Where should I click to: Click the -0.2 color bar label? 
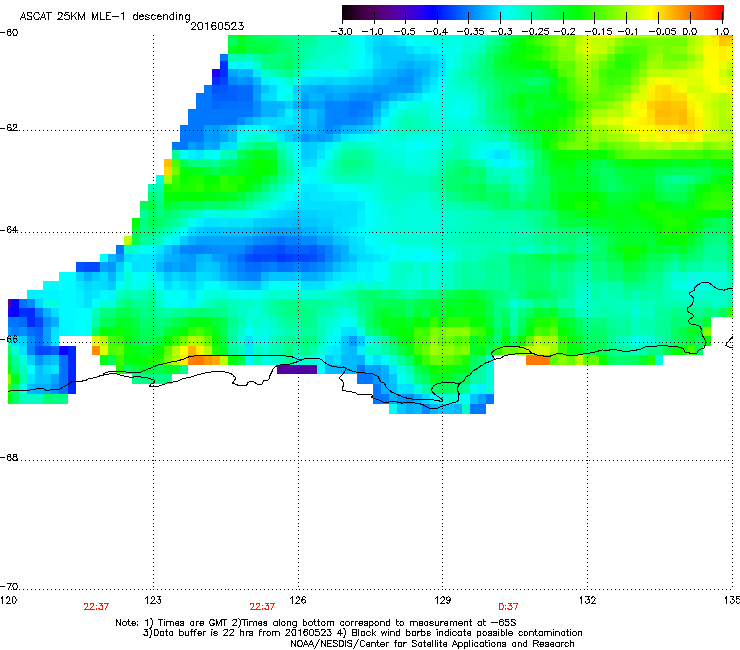[565, 31]
